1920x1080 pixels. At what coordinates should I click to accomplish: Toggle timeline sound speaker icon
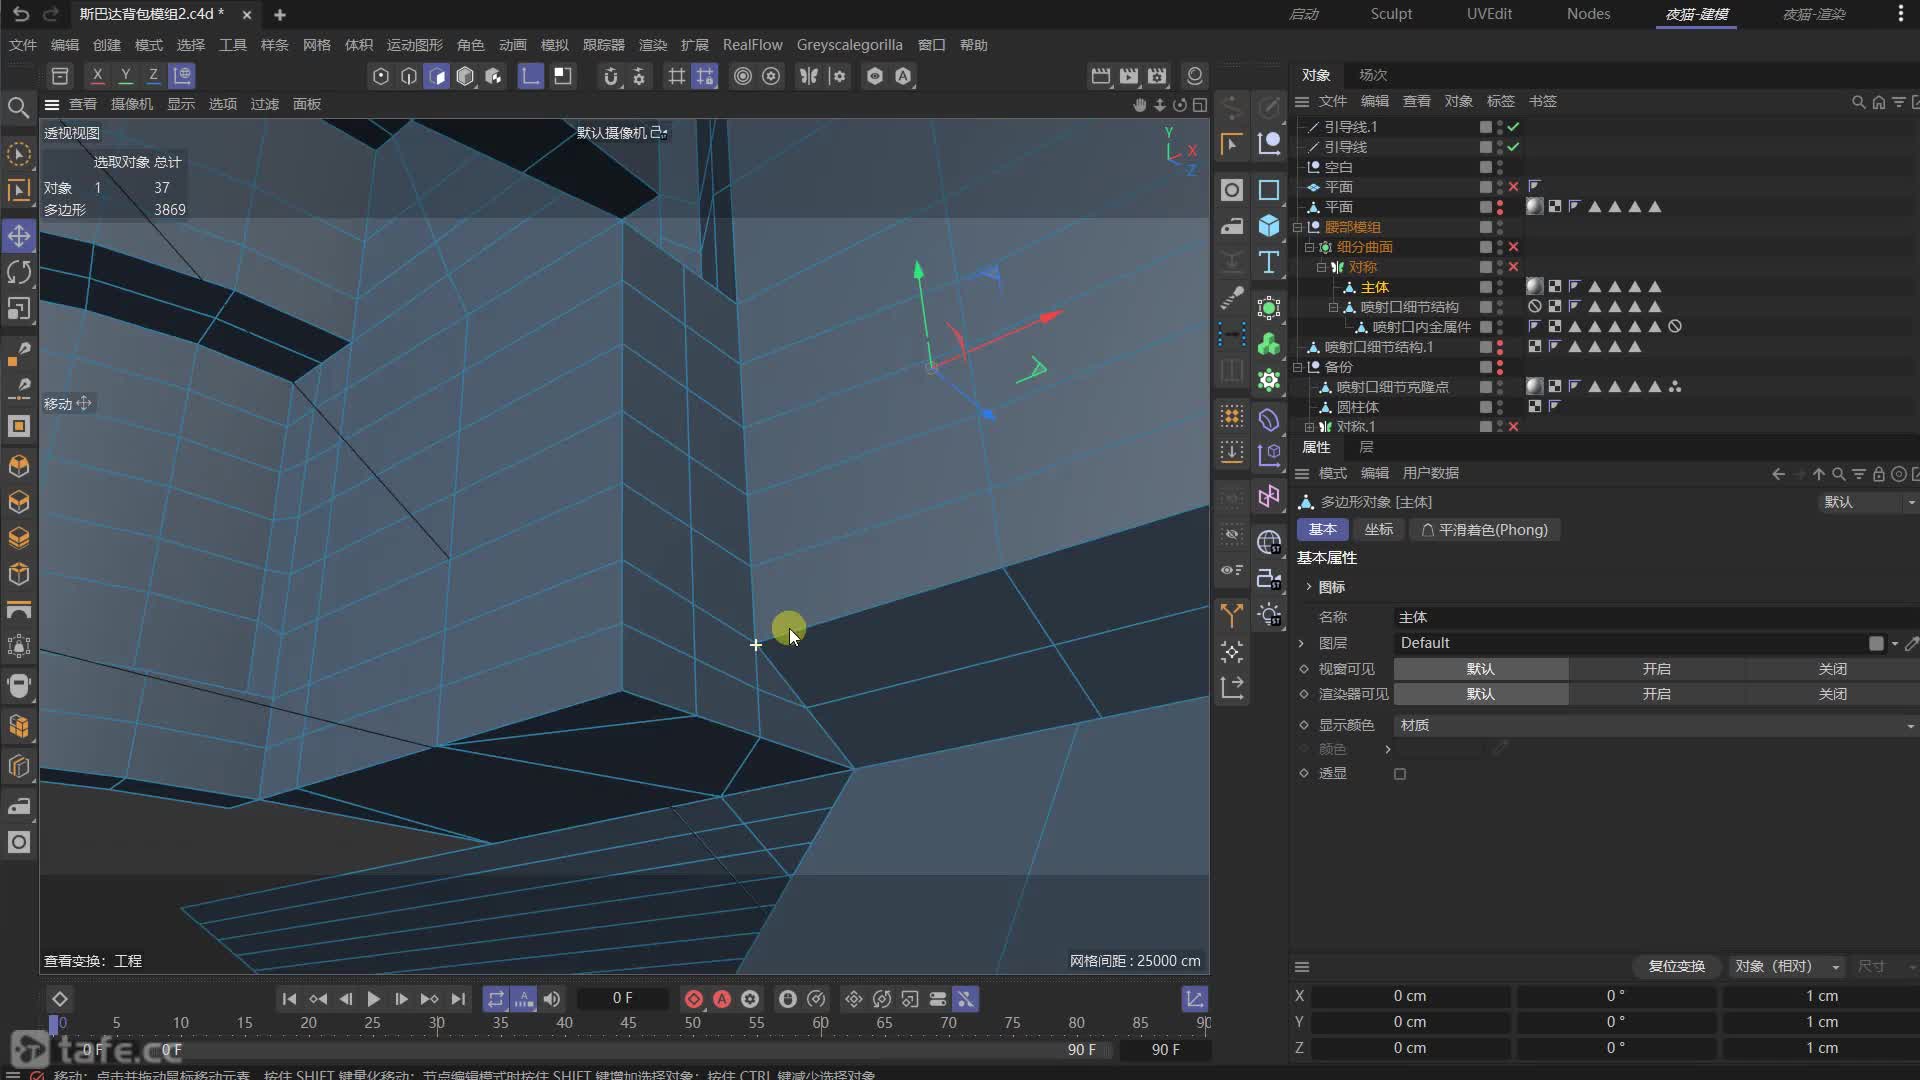coord(552,999)
